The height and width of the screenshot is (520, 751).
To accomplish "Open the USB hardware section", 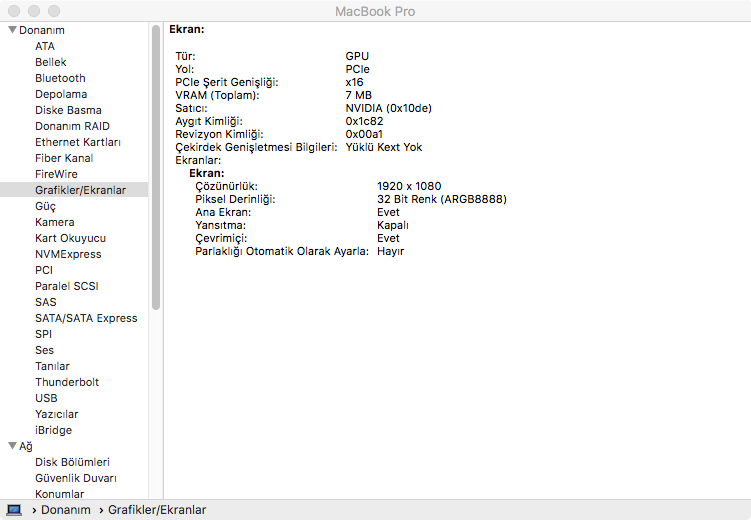I will [46, 398].
